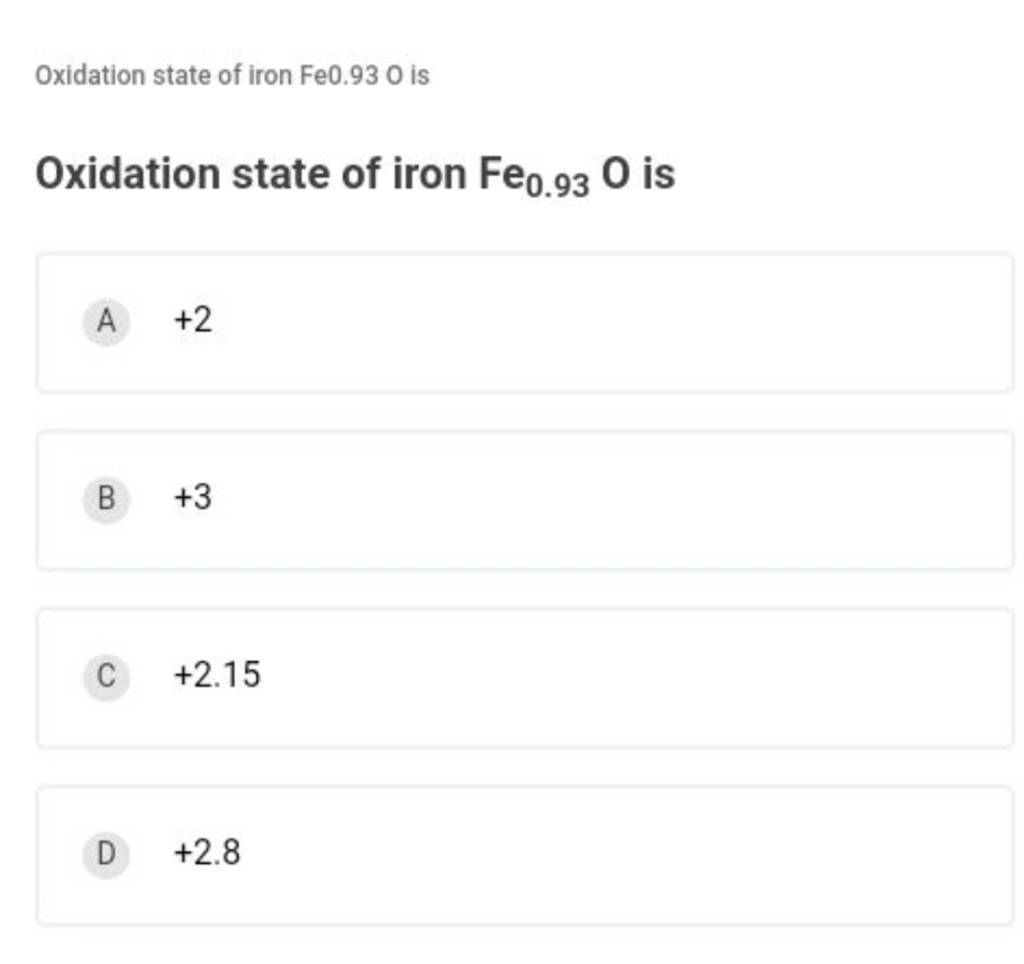The width and height of the screenshot is (1024, 964).
Task: Click the +2 answer text label
Action: [x=192, y=320]
